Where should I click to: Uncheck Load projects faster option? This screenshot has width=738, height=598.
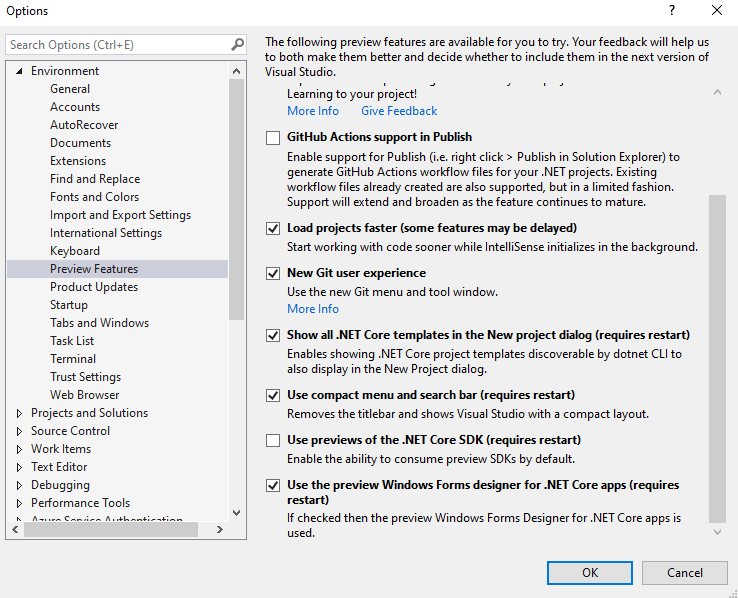point(273,229)
